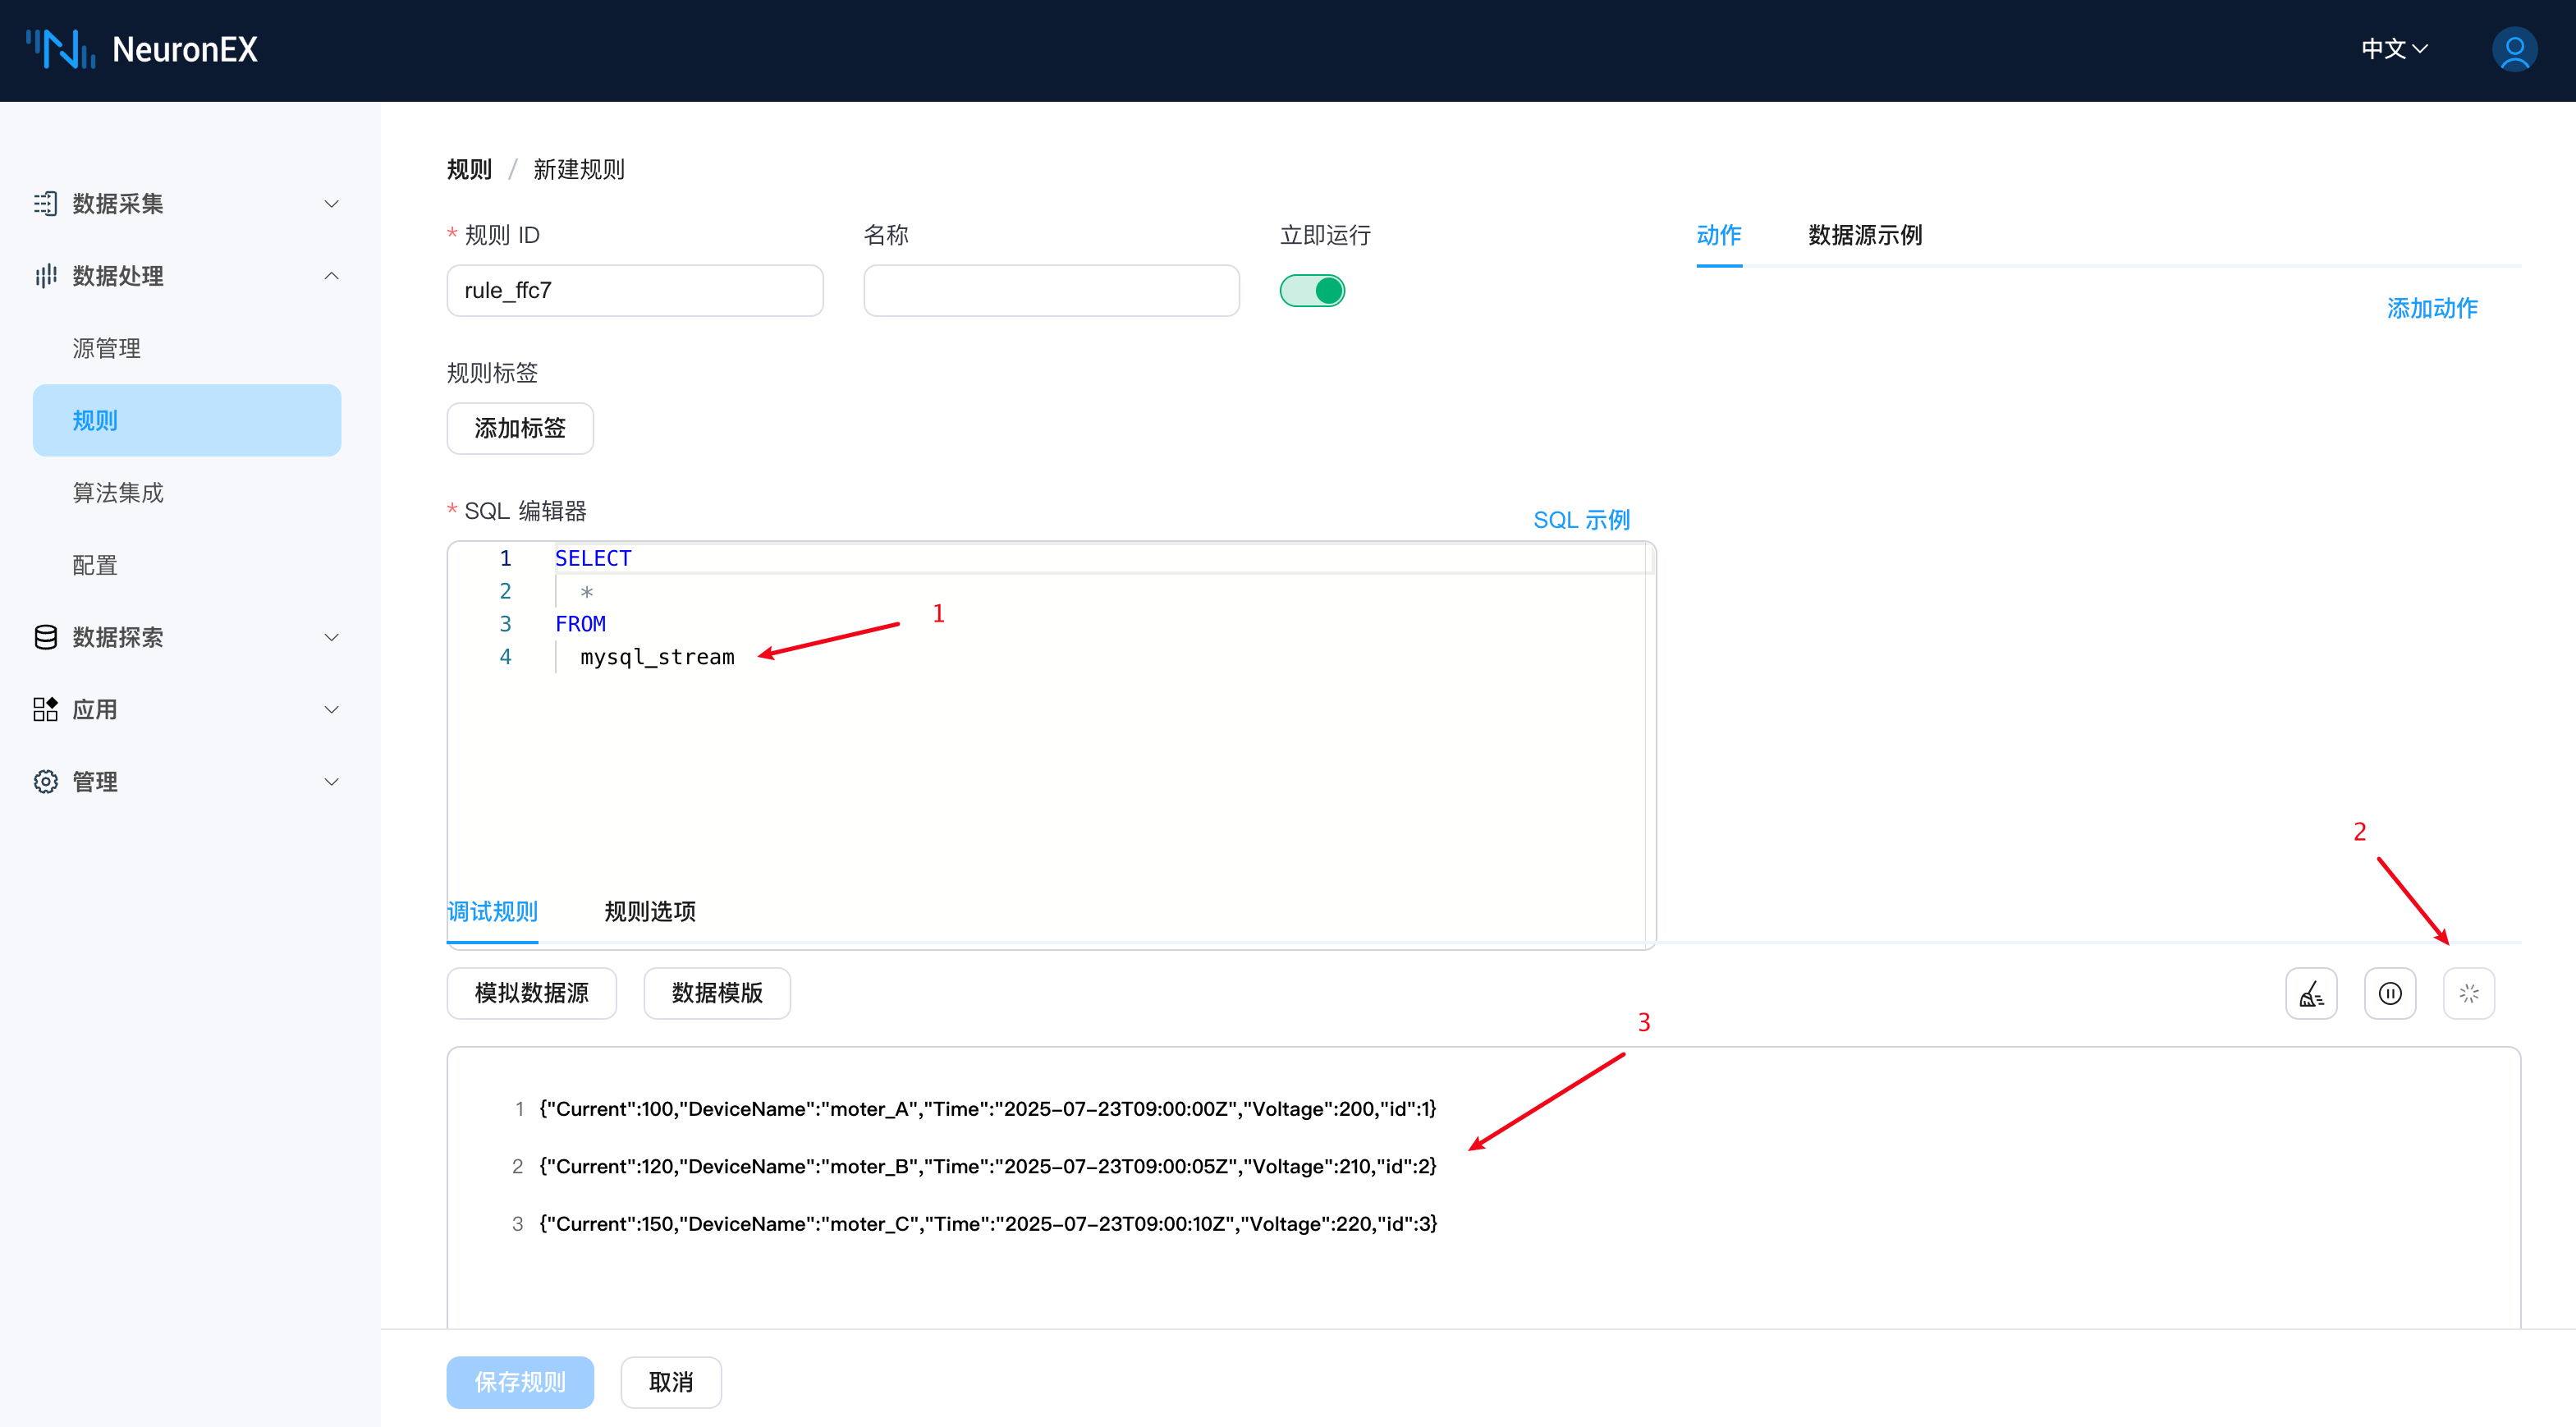Toggle the 立即运行 switch off

[x=1312, y=291]
